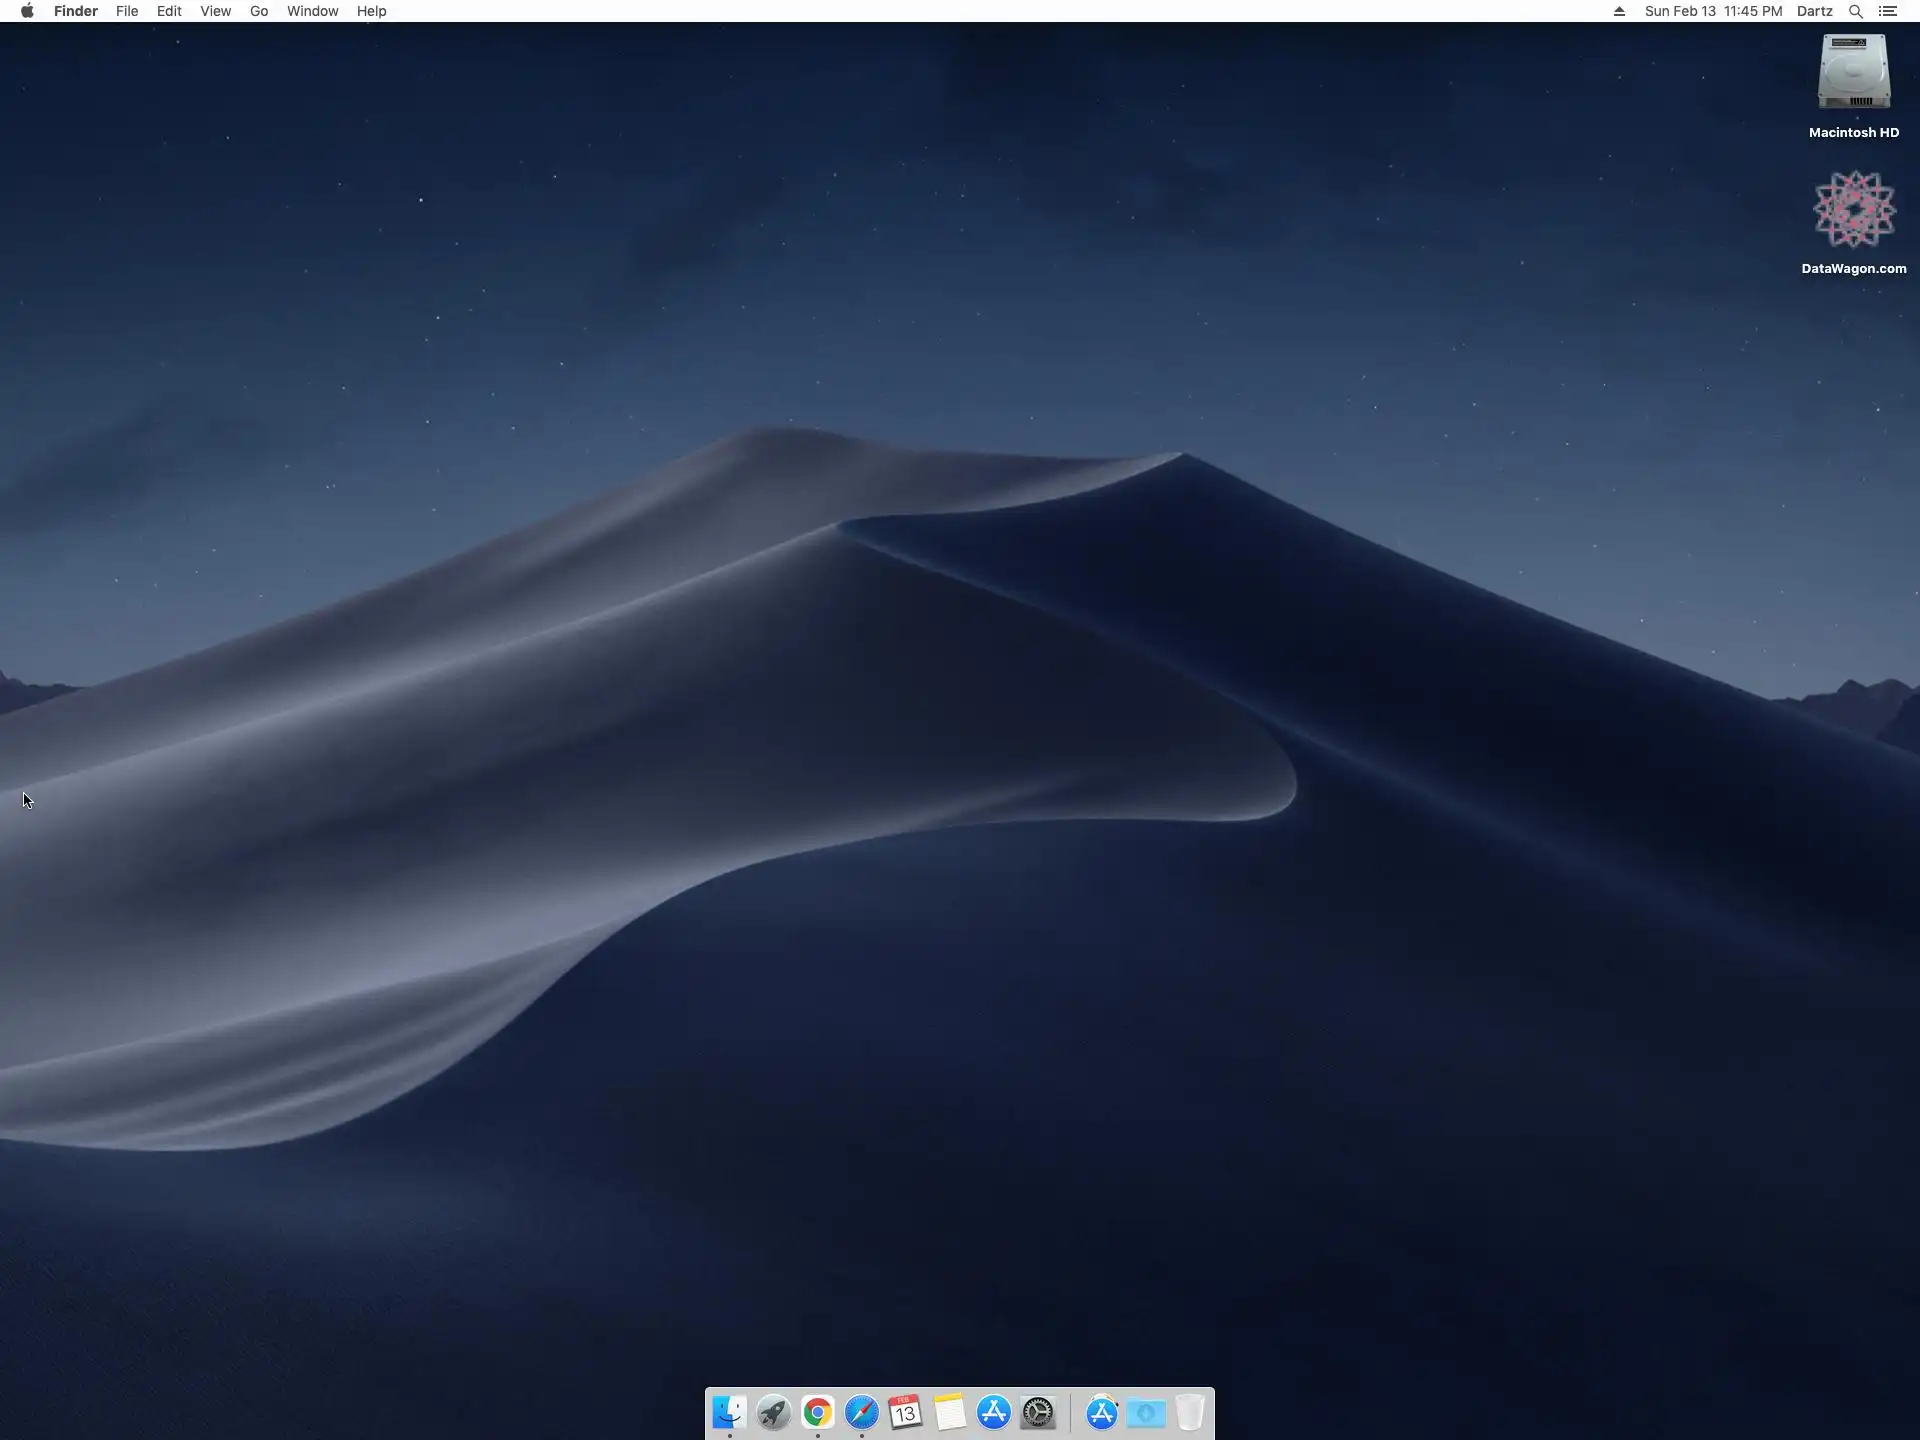1920x1440 pixels.
Task: Open Google Chrome from the Dock
Action: tap(817, 1412)
